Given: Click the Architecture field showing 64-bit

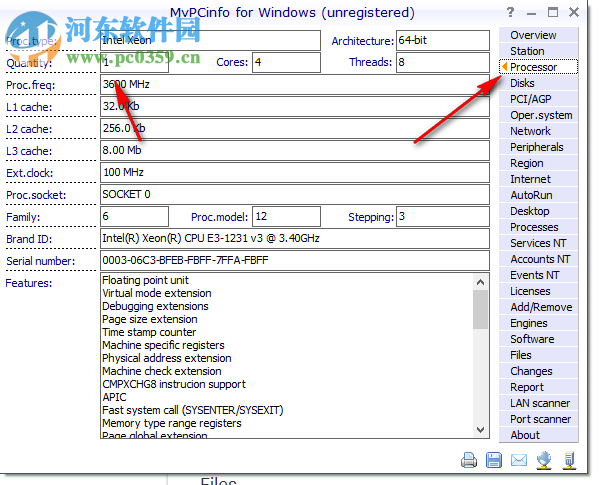Looking at the screenshot, I should click(x=443, y=40).
